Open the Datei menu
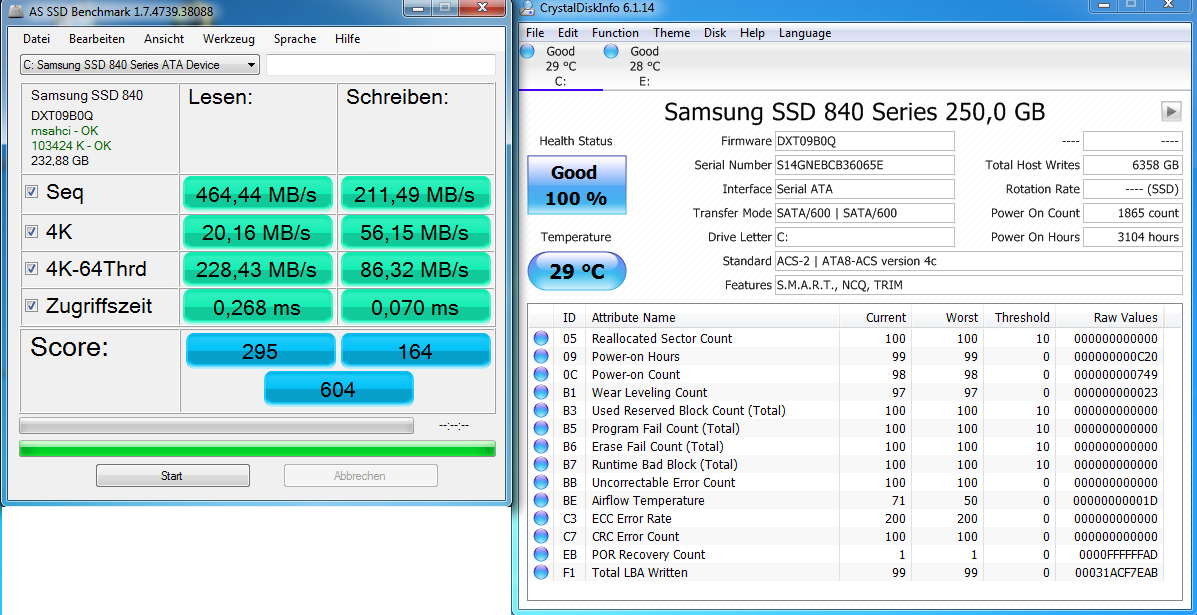 pos(37,39)
